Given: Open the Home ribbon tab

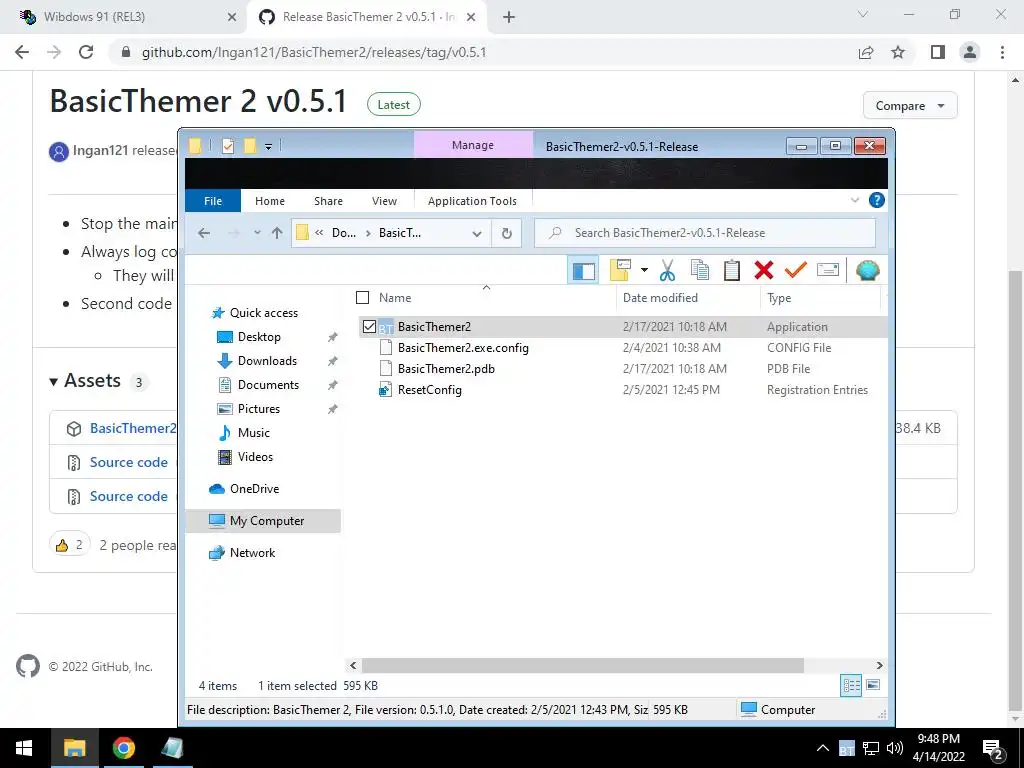Looking at the screenshot, I should [x=270, y=201].
